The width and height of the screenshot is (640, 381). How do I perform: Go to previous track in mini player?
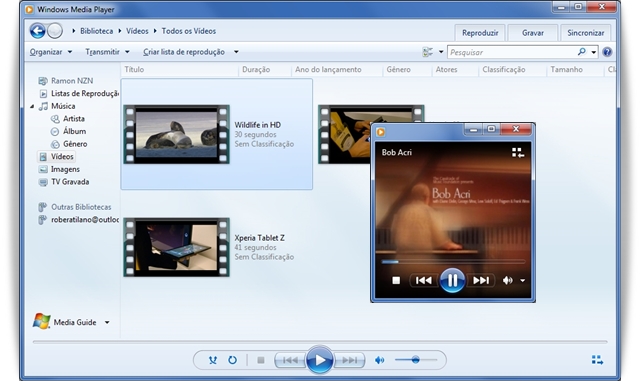pyautogui.click(x=424, y=281)
